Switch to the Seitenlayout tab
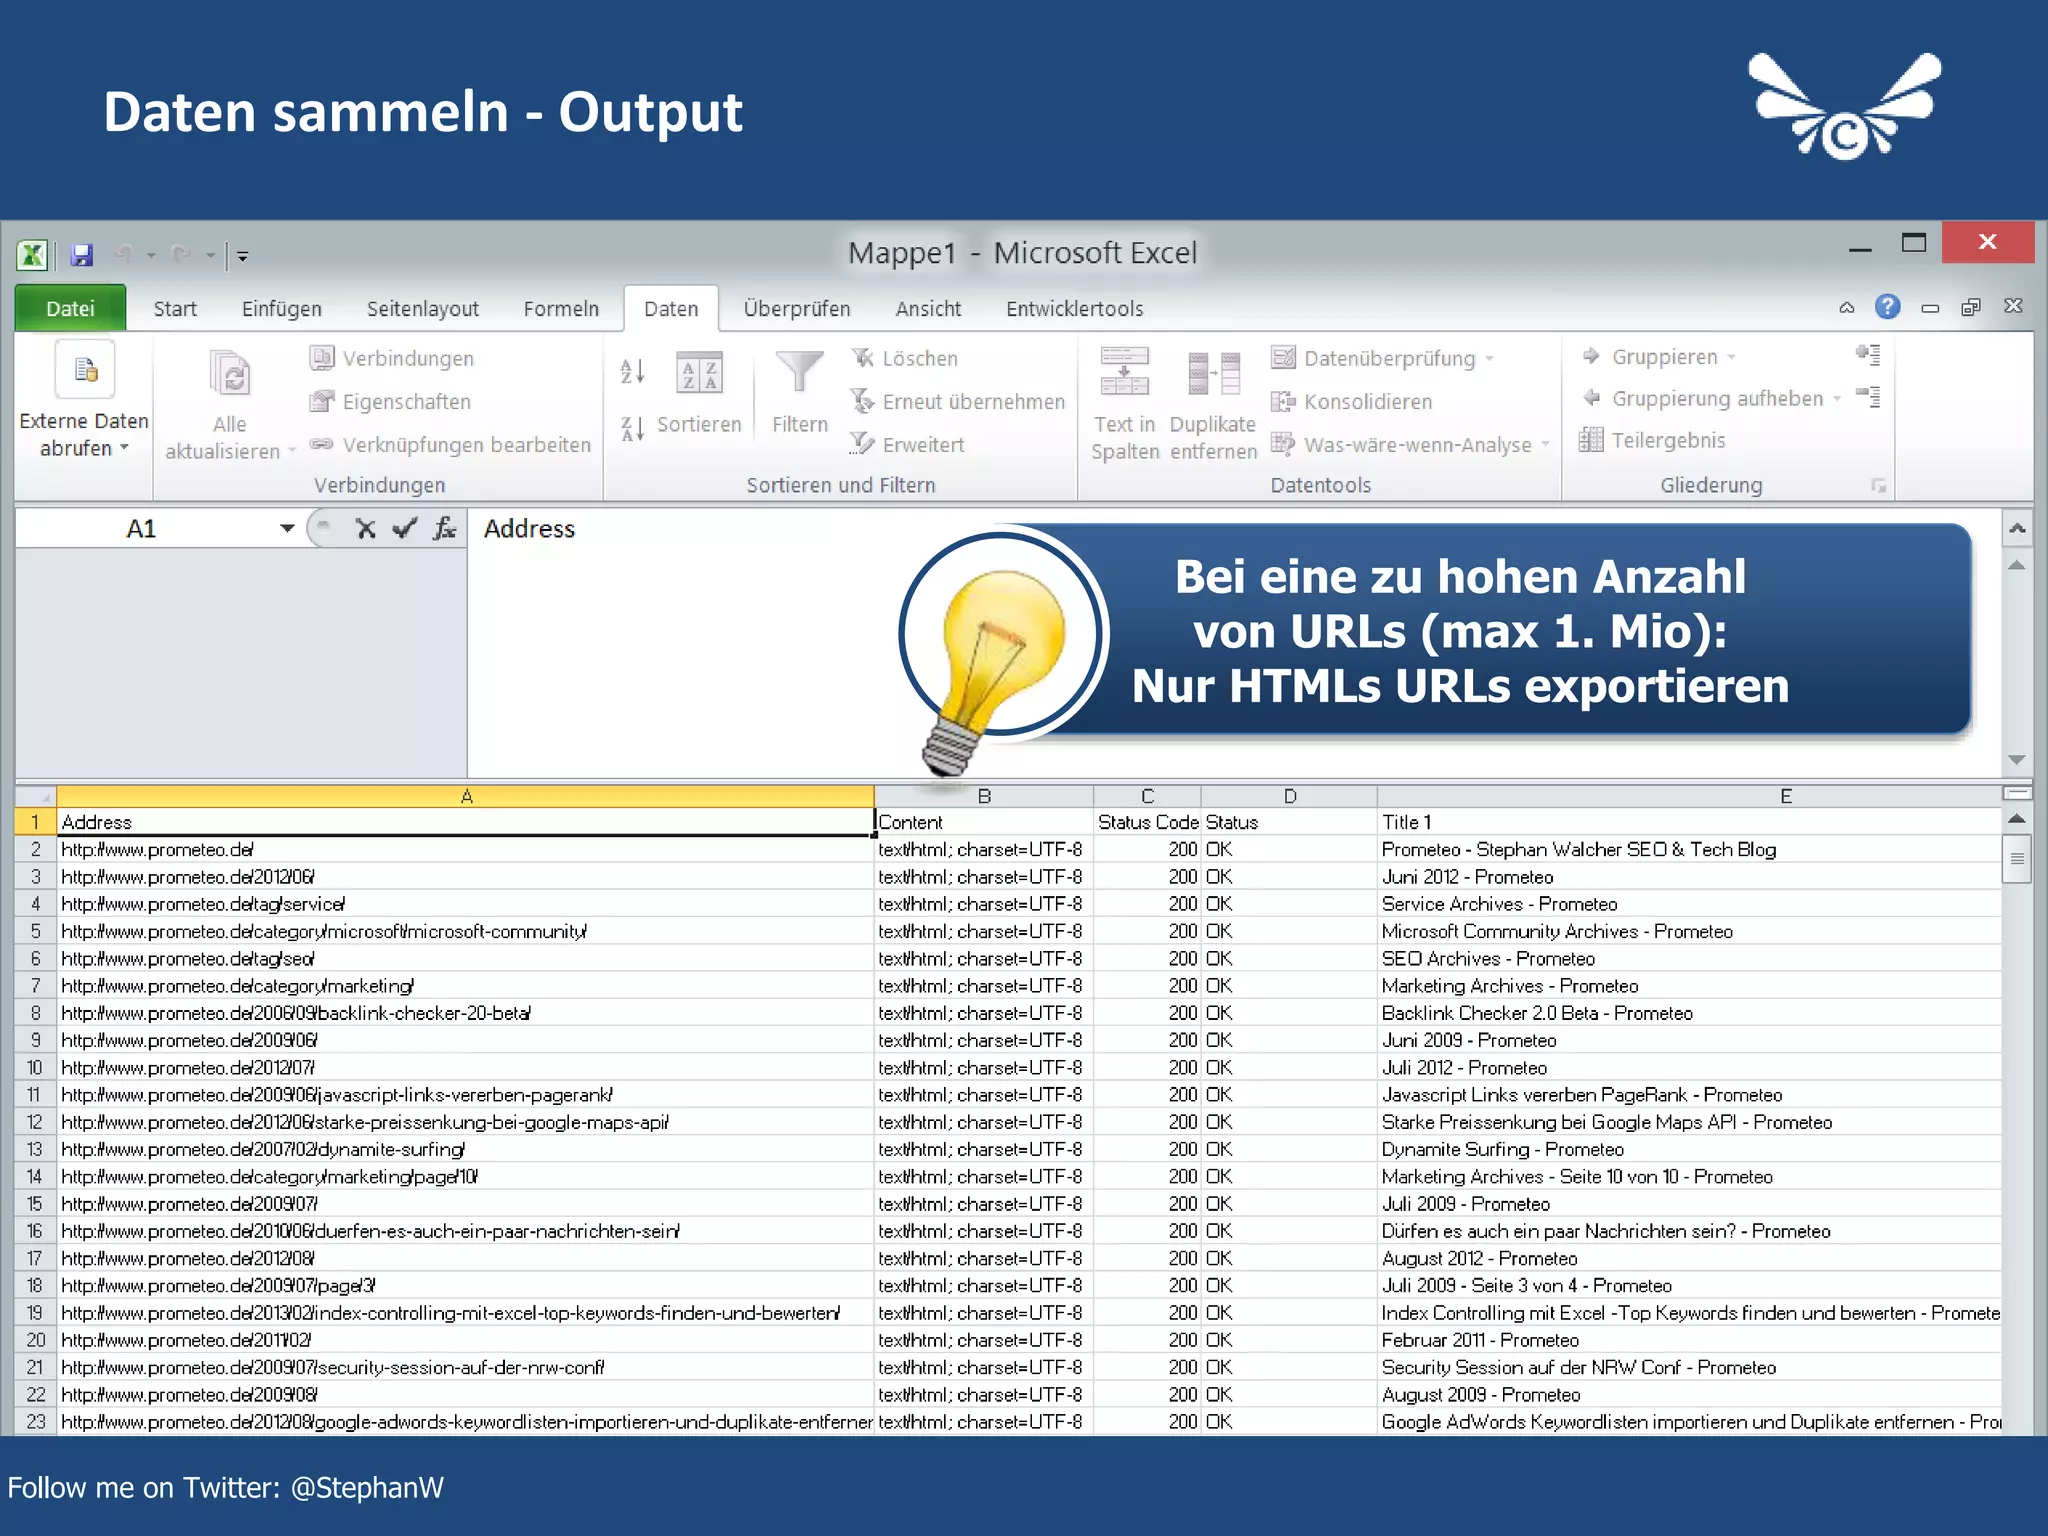2048x1536 pixels. tap(423, 308)
